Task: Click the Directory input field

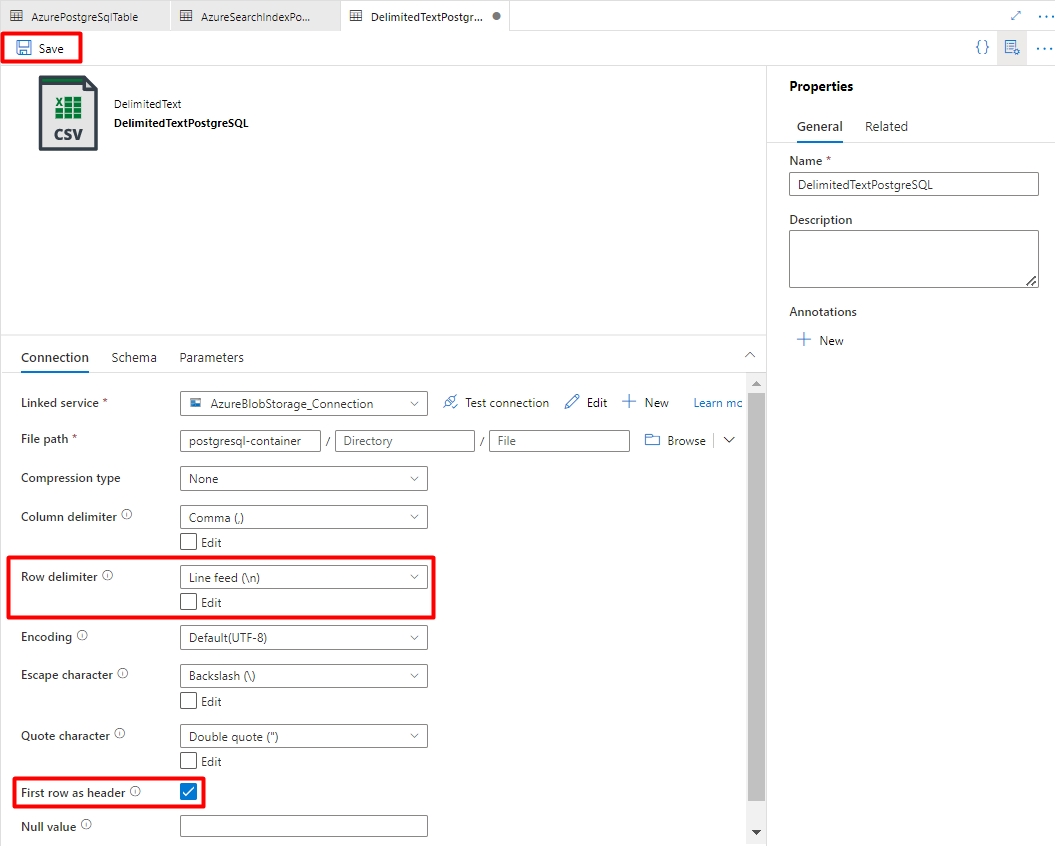Action: pos(405,441)
